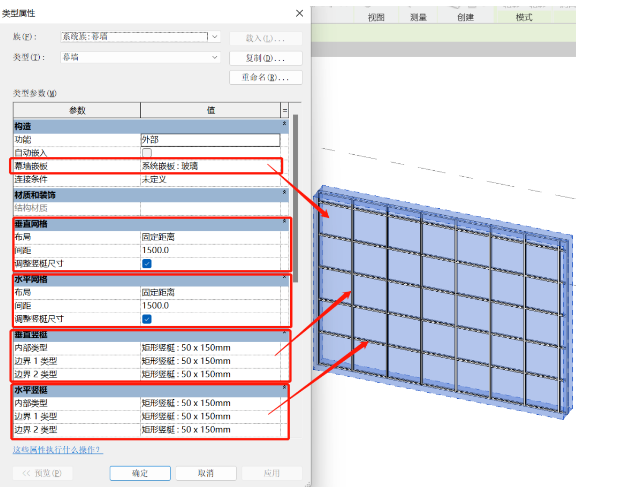This screenshot has height=490, width=624.
Task: Click the 结构材质 value cell
Action: coord(210,208)
